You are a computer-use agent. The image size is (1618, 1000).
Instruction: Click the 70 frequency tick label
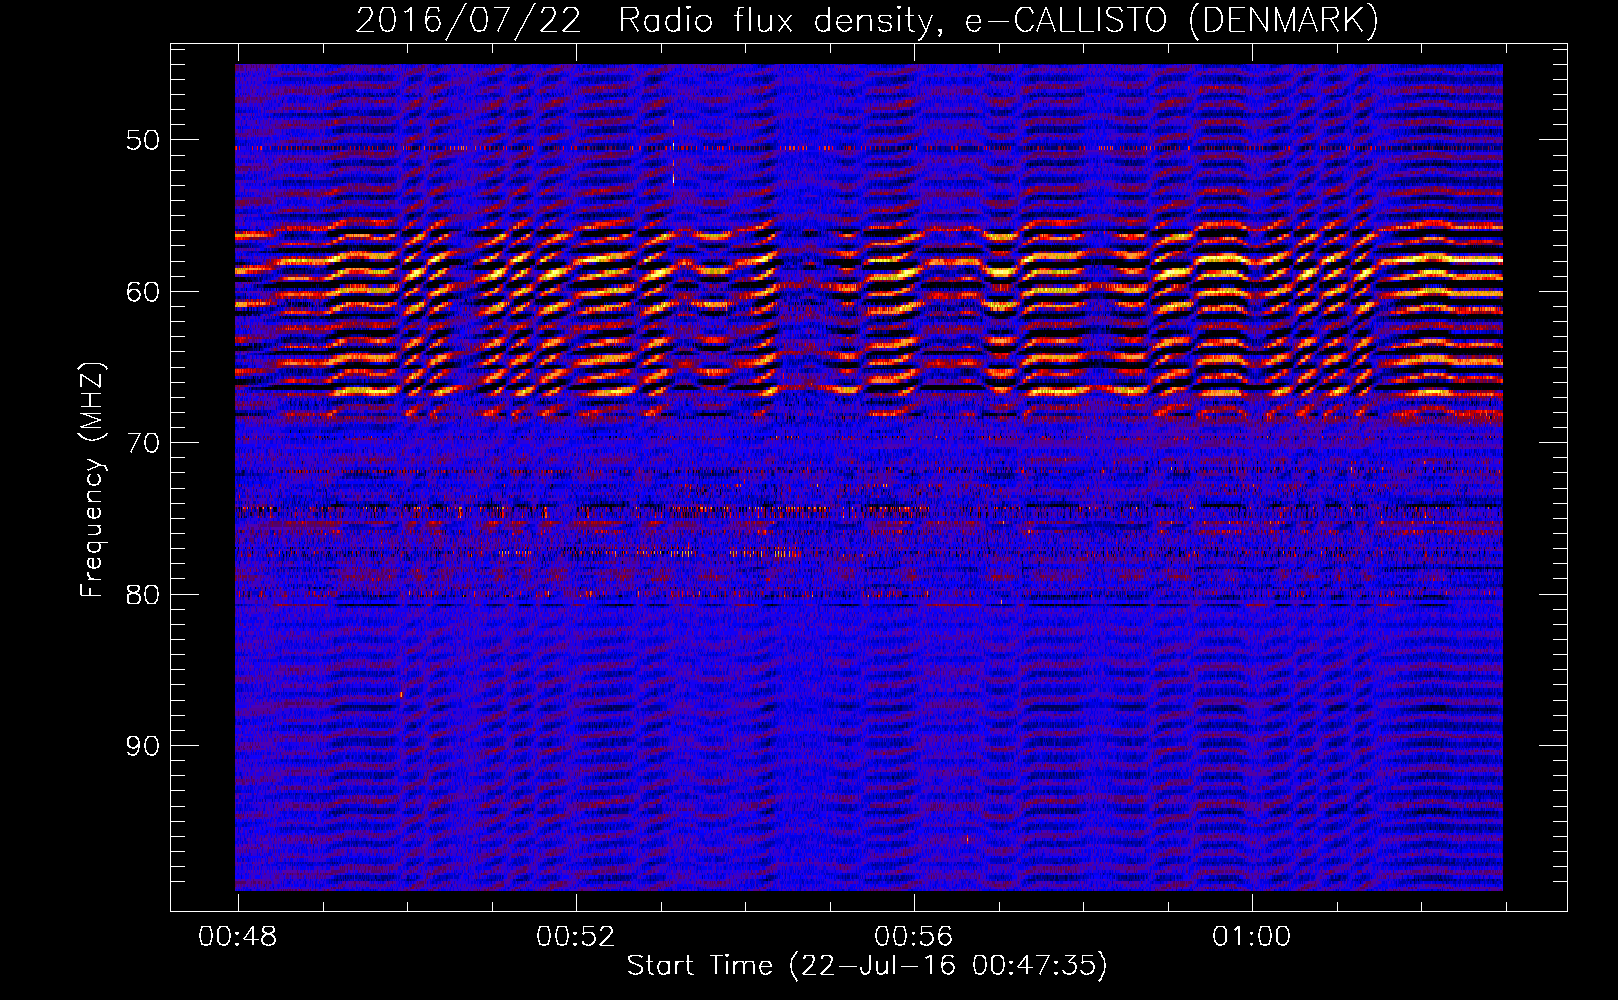pos(142,442)
